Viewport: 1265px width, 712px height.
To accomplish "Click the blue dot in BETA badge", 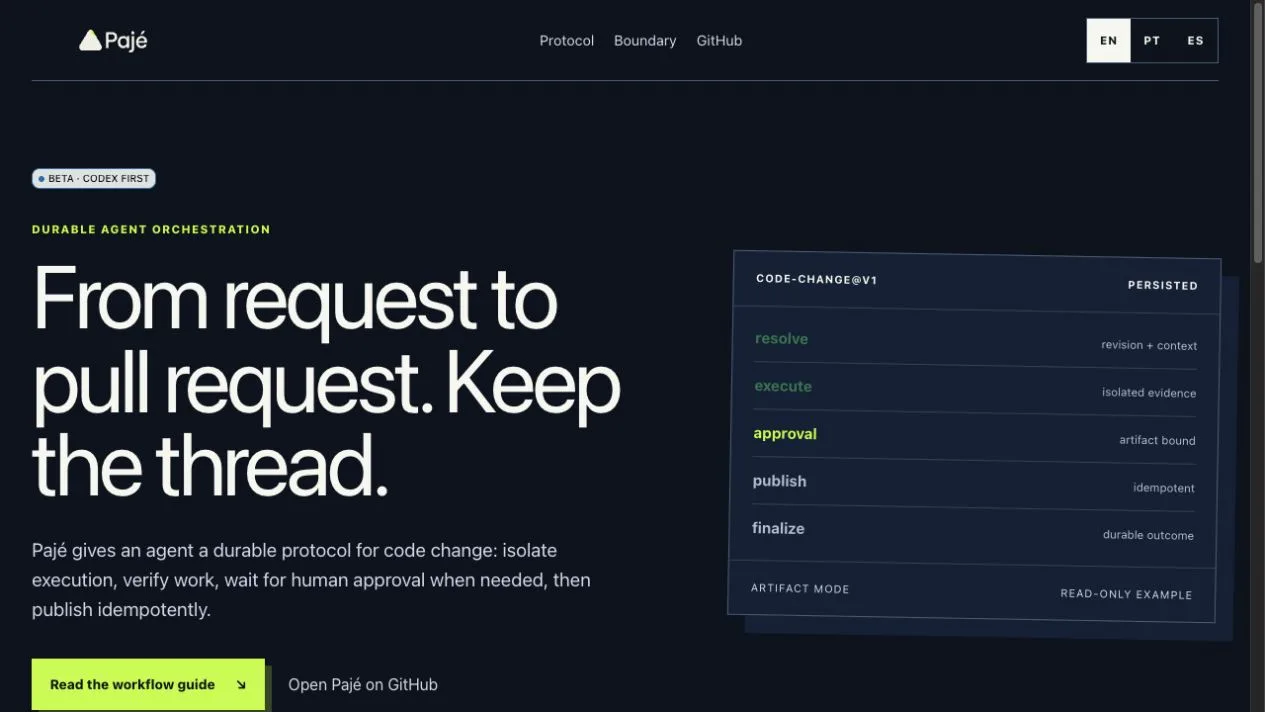I will pyautogui.click(x=41, y=179).
